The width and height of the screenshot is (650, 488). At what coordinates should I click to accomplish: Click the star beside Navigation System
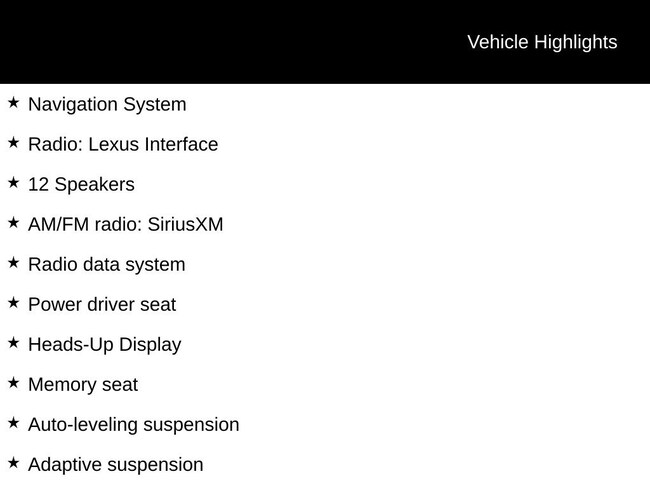[13, 102]
